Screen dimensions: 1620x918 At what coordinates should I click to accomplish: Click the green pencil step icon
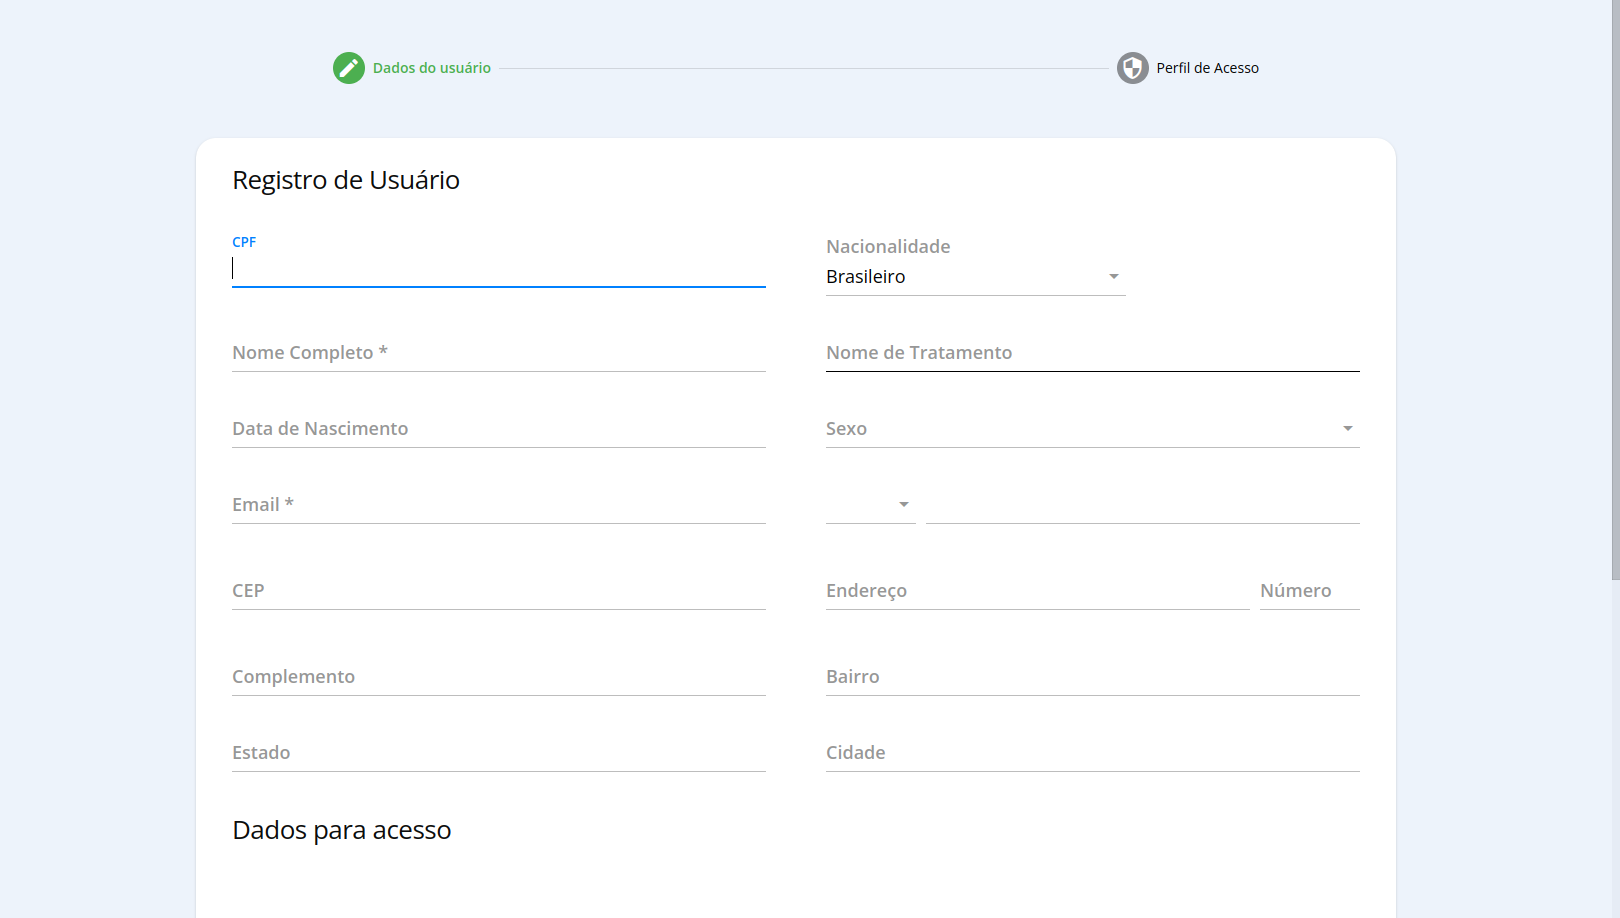pos(348,68)
